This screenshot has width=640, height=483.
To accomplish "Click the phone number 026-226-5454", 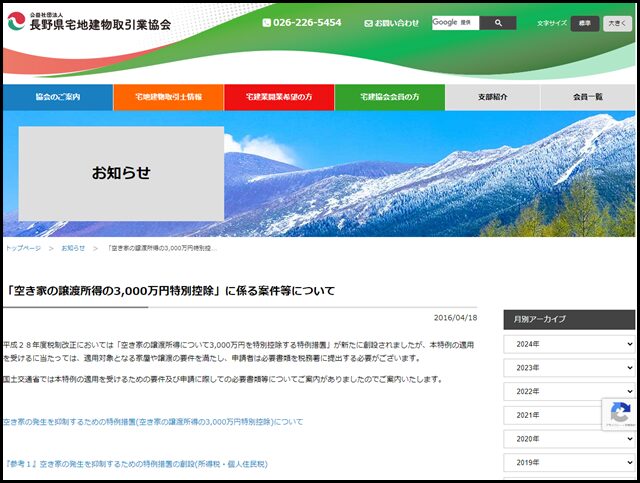I will pos(307,23).
